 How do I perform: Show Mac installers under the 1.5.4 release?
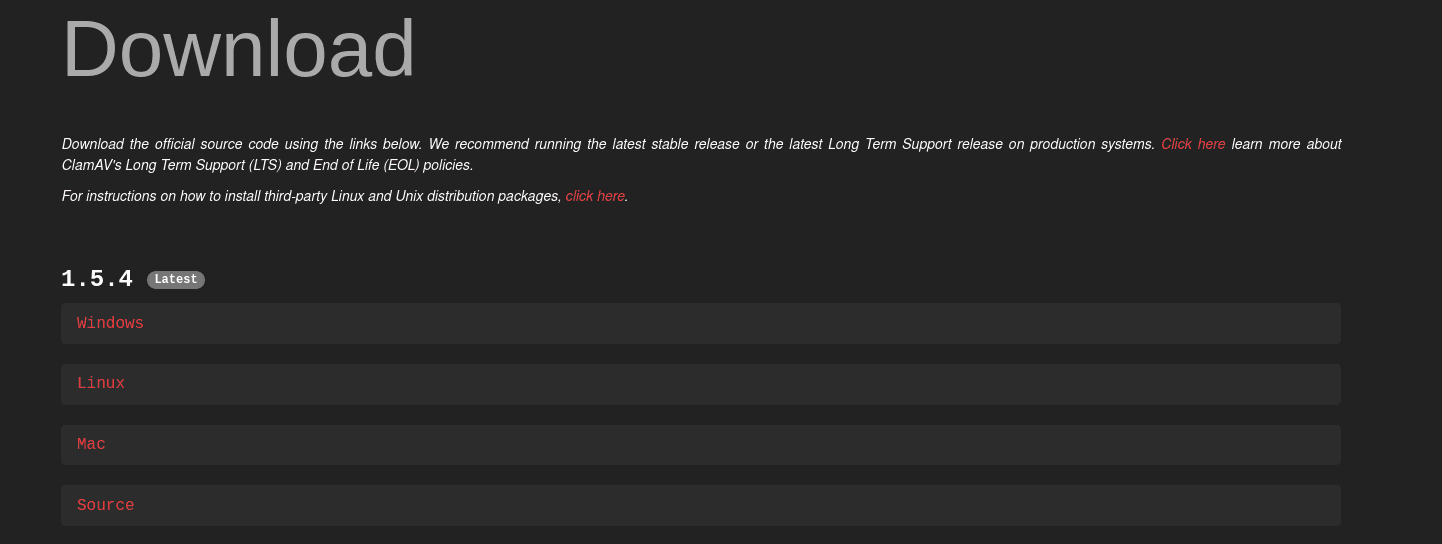[700, 445]
